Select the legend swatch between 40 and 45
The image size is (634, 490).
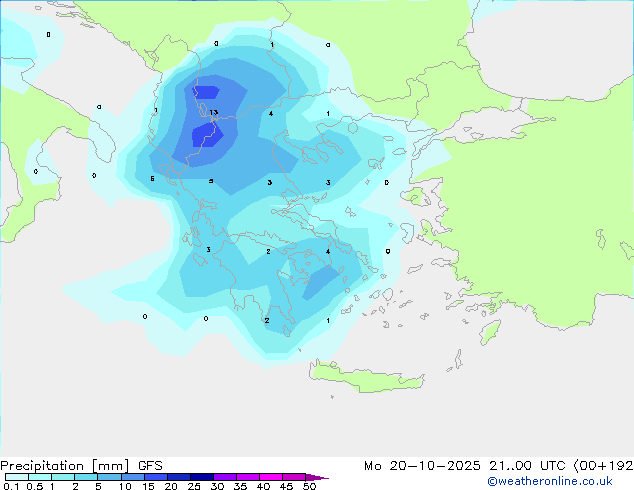271,477
